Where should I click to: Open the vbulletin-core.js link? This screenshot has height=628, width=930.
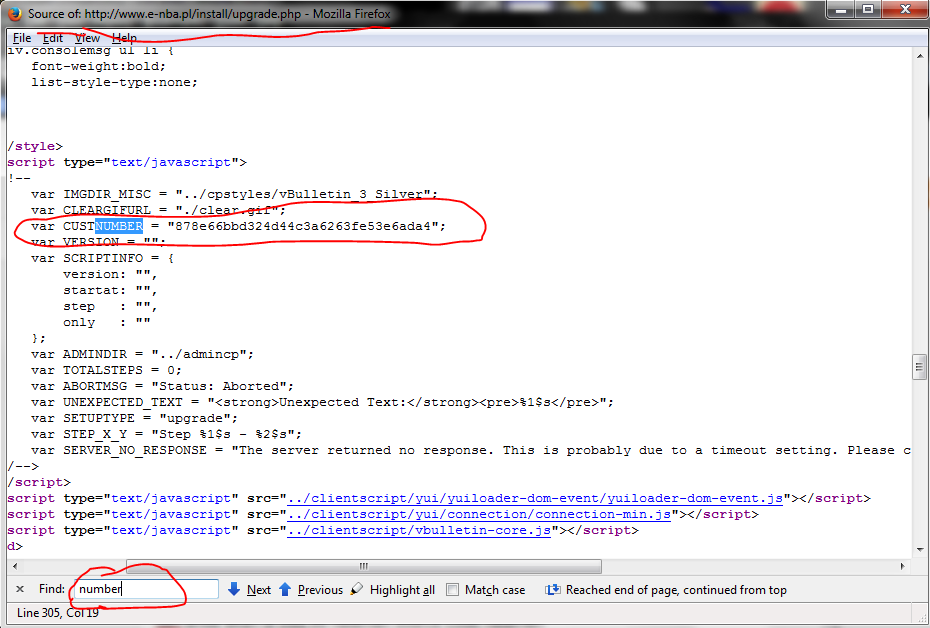coord(419,530)
